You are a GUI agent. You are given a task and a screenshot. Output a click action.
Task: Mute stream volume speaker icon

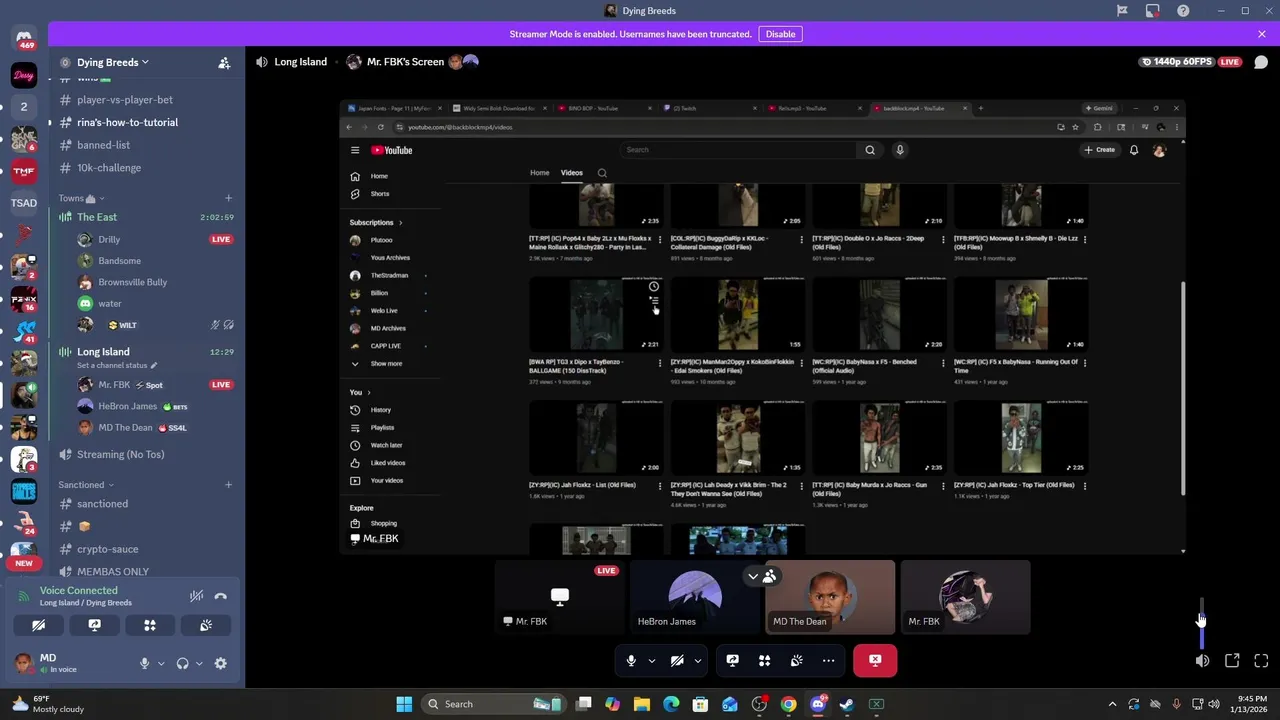tap(1202, 661)
